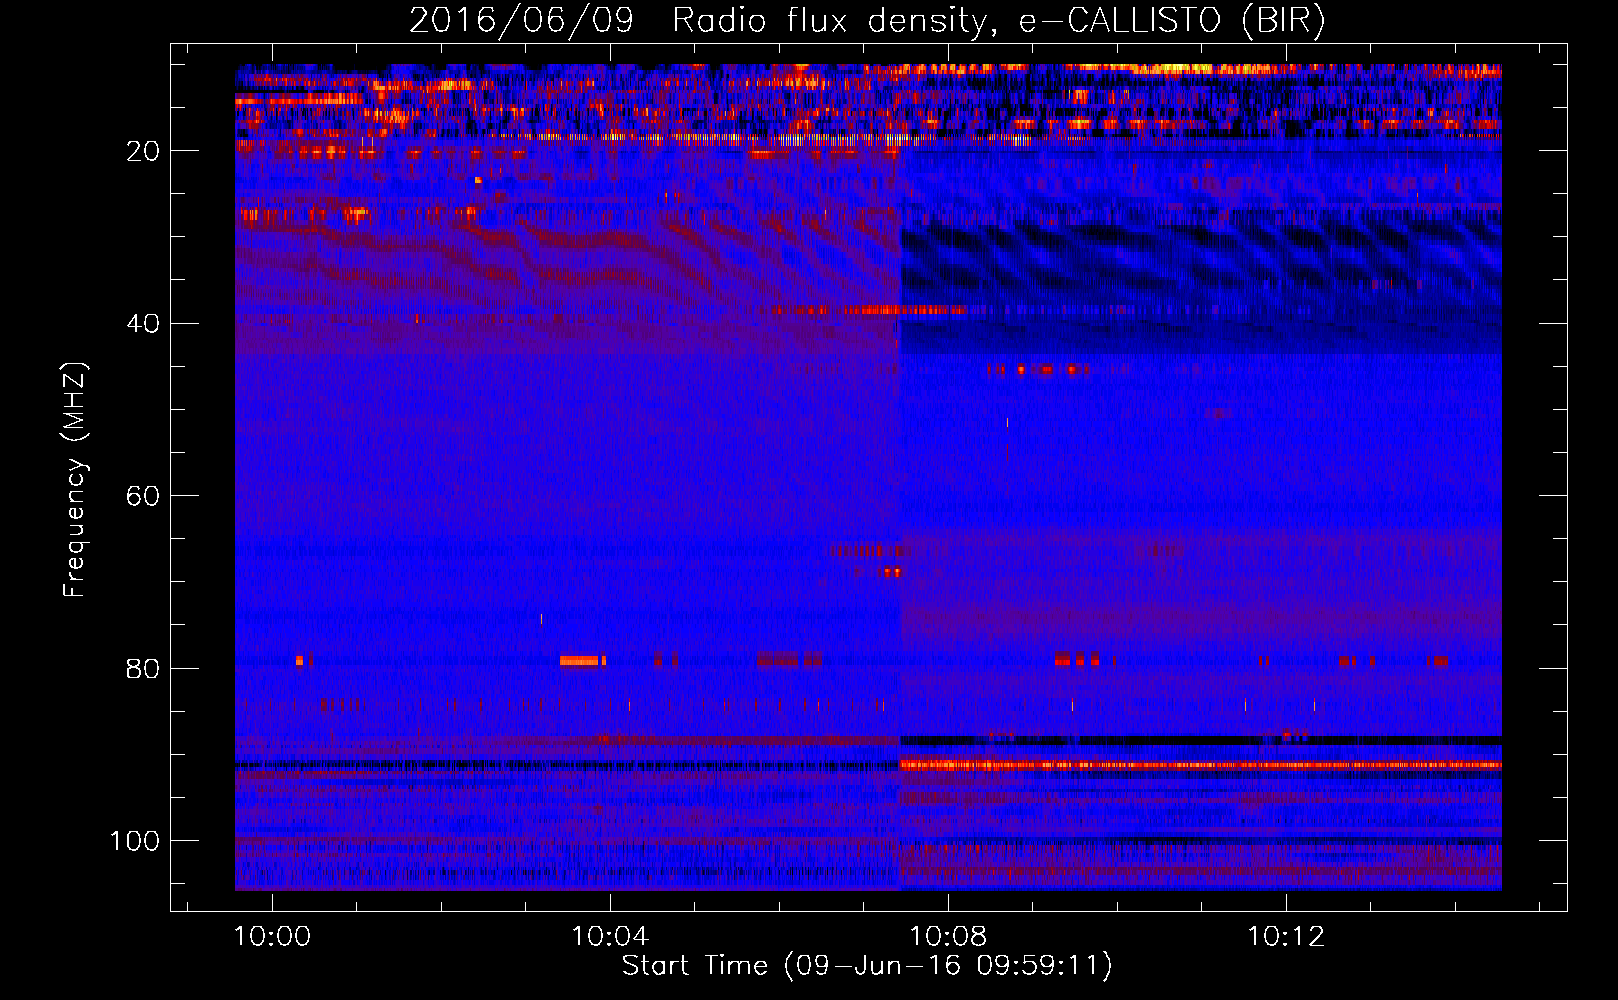This screenshot has width=1618, height=1000.
Task: Click the 100 MHz frequency tick label
Action: pos(135,841)
